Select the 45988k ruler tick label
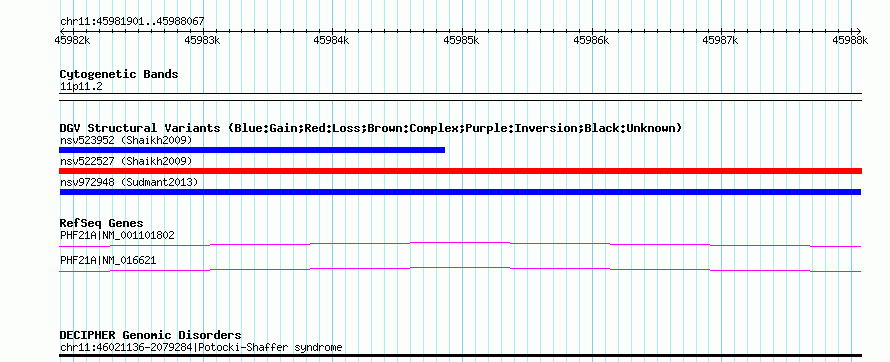890x362 pixels. [850, 40]
